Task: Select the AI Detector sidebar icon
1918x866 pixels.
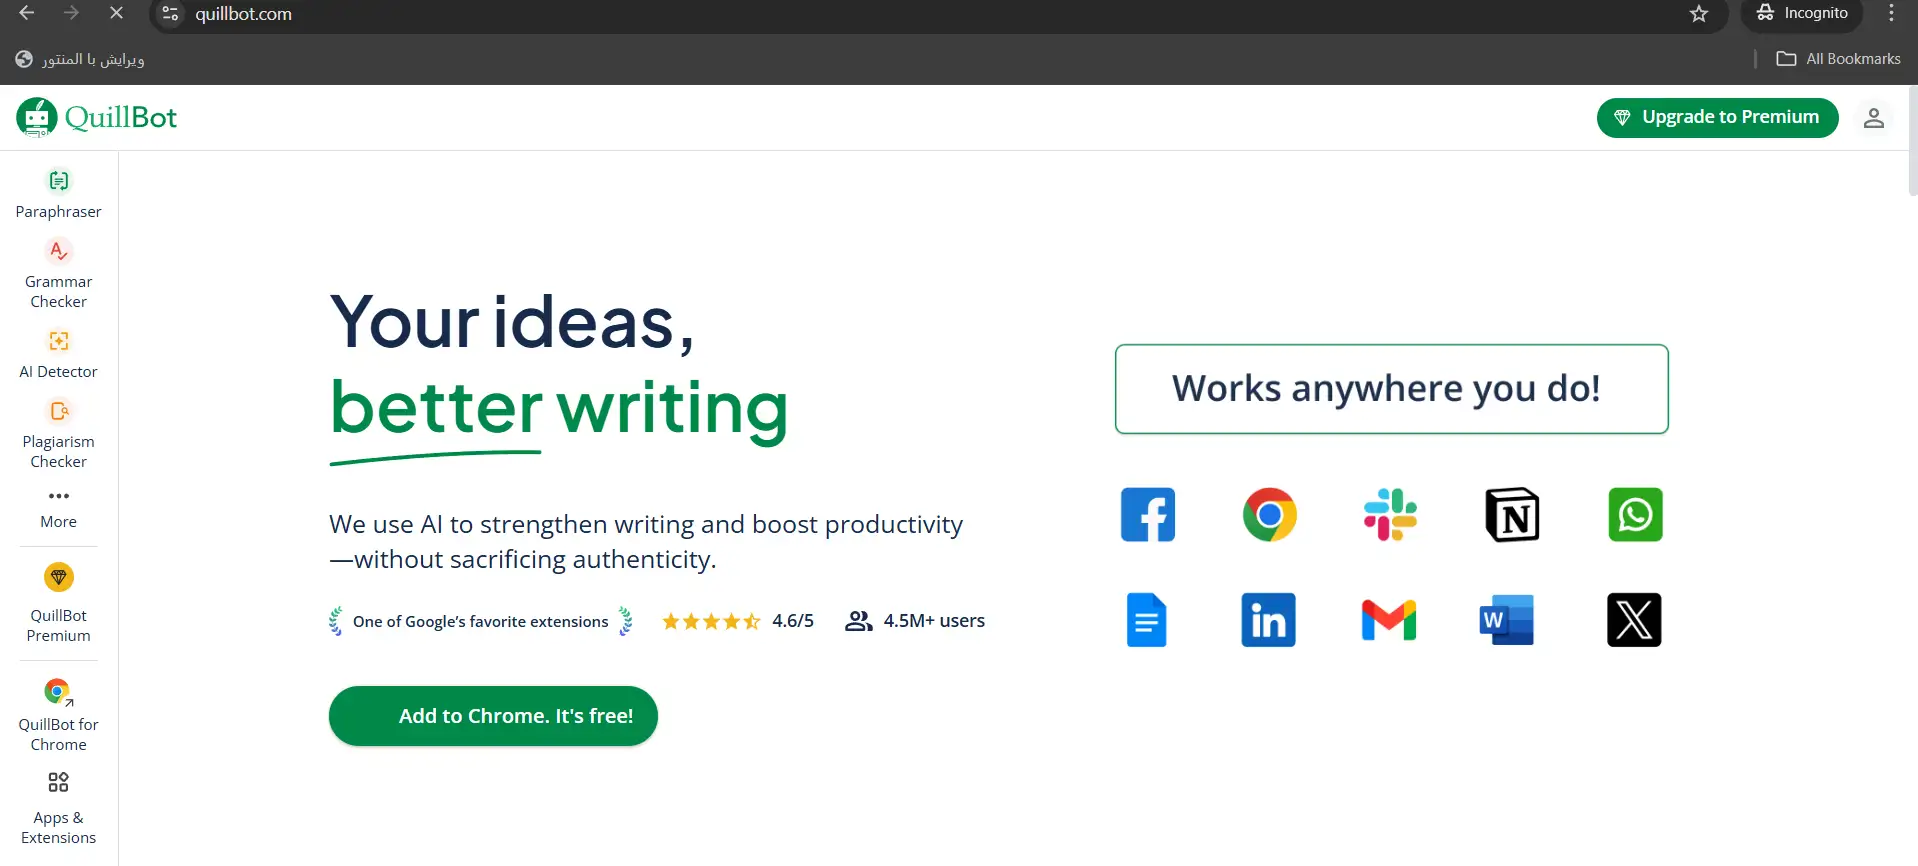Action: (x=59, y=341)
